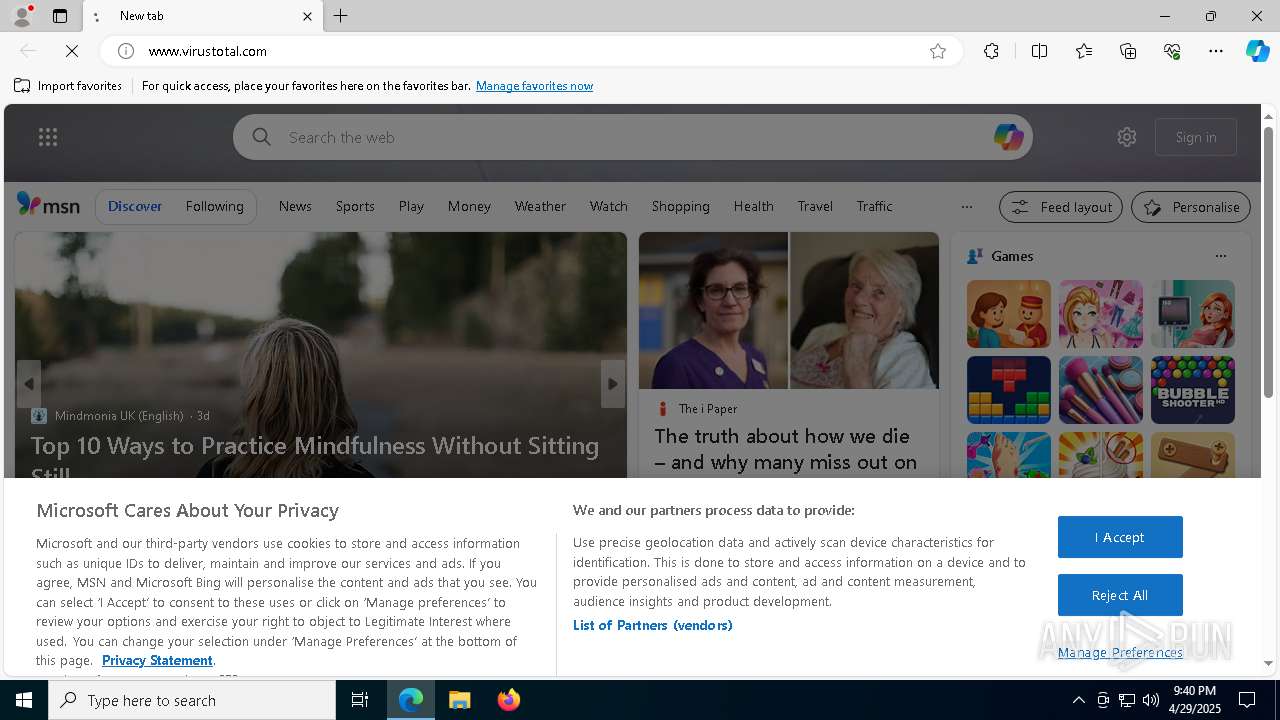This screenshot has height=720, width=1280.
Task: Open Settings and more menu
Action: click(1216, 51)
